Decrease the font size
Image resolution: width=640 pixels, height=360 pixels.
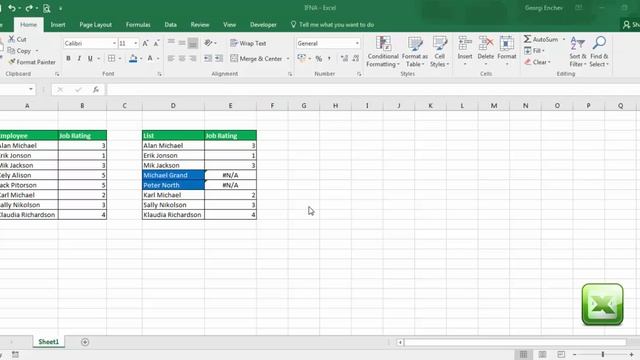click(156, 43)
